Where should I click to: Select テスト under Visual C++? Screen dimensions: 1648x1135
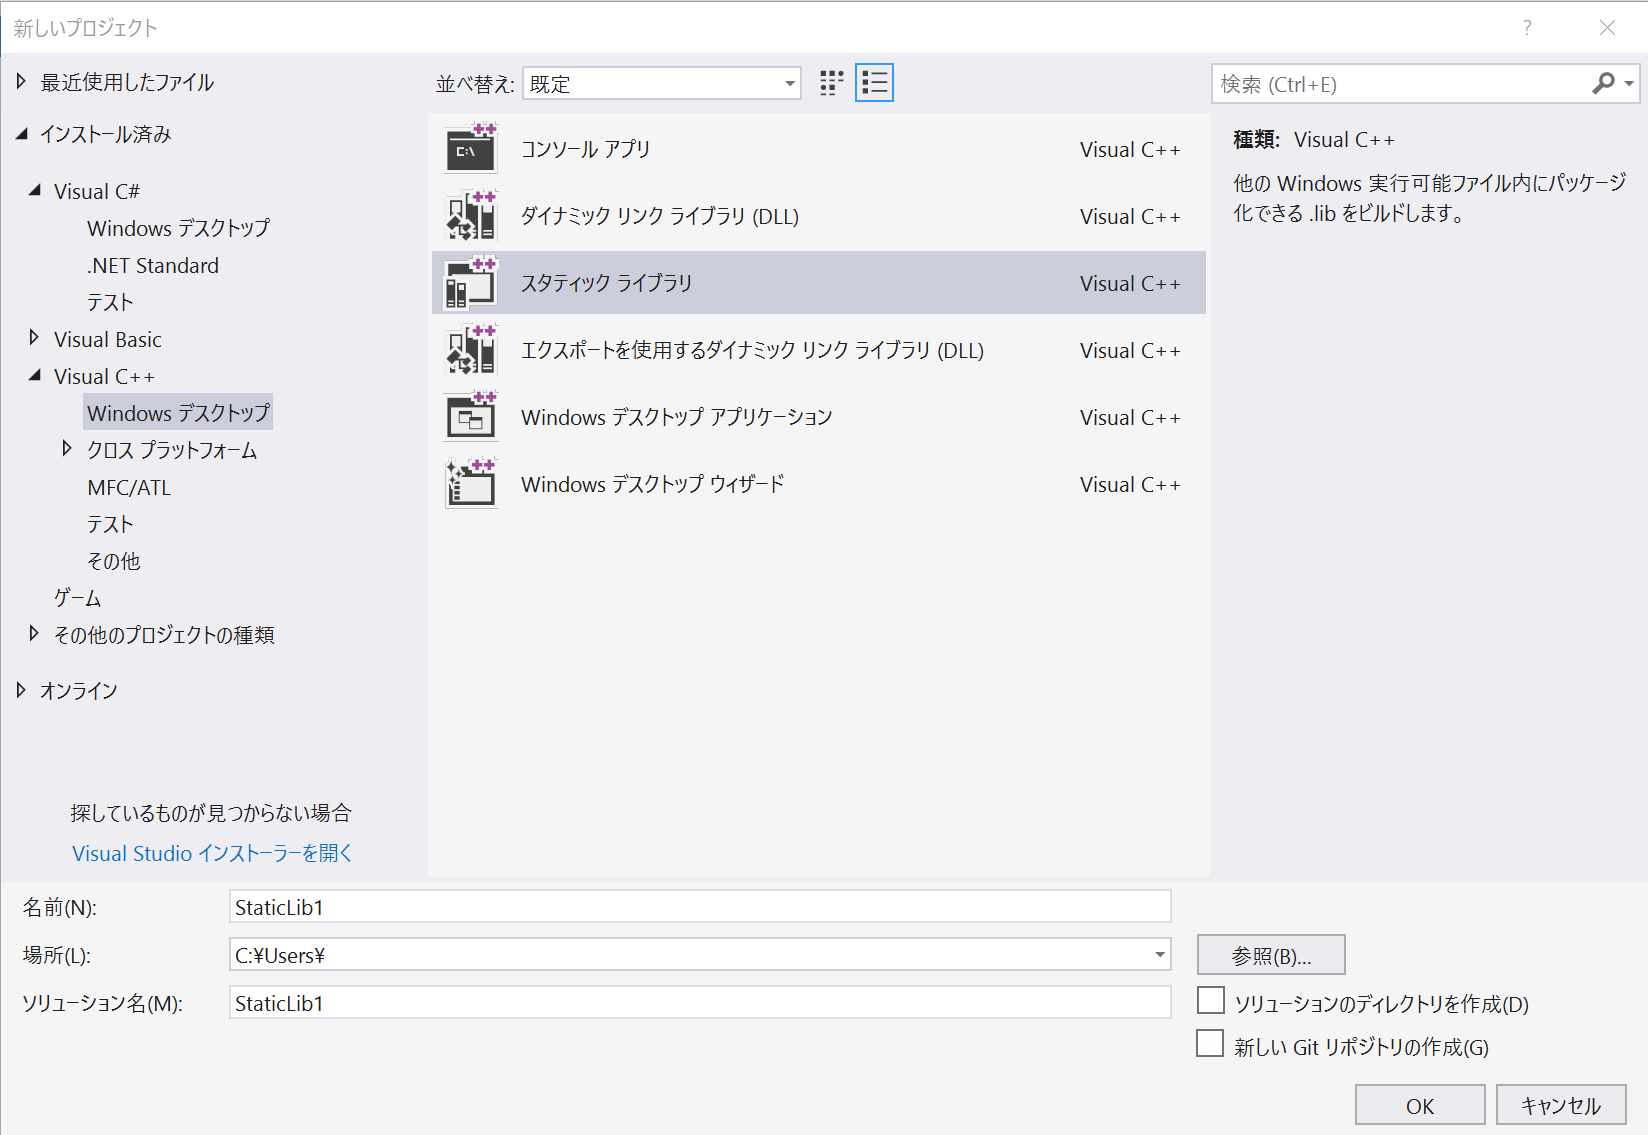pyautogui.click(x=110, y=524)
